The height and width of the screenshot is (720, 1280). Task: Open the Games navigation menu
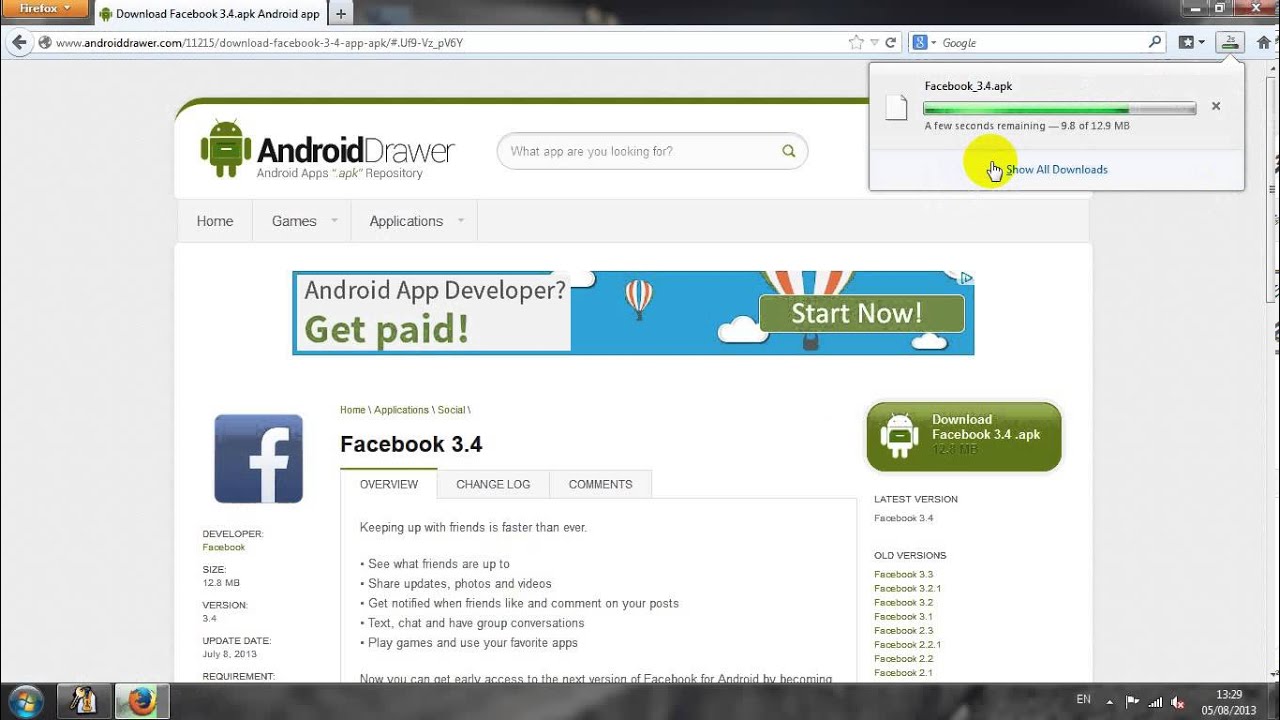pos(294,221)
